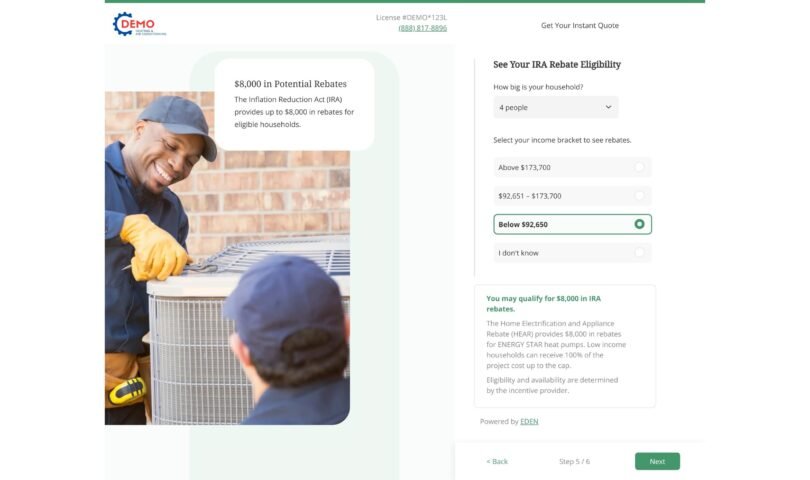Select the Above $173,700 radio button
This screenshot has height=480, width=810.
pos(639,167)
